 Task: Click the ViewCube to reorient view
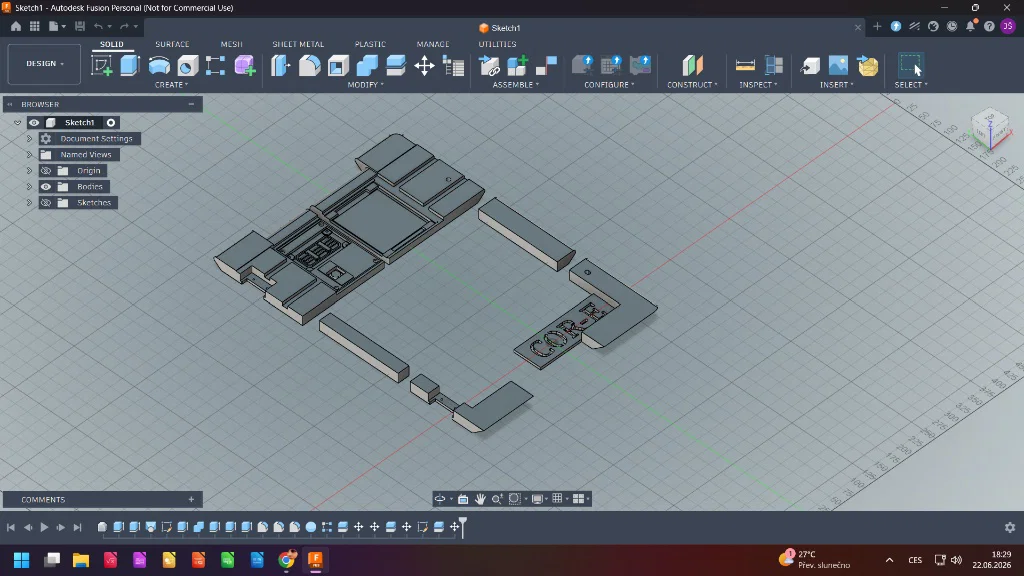click(x=990, y=127)
